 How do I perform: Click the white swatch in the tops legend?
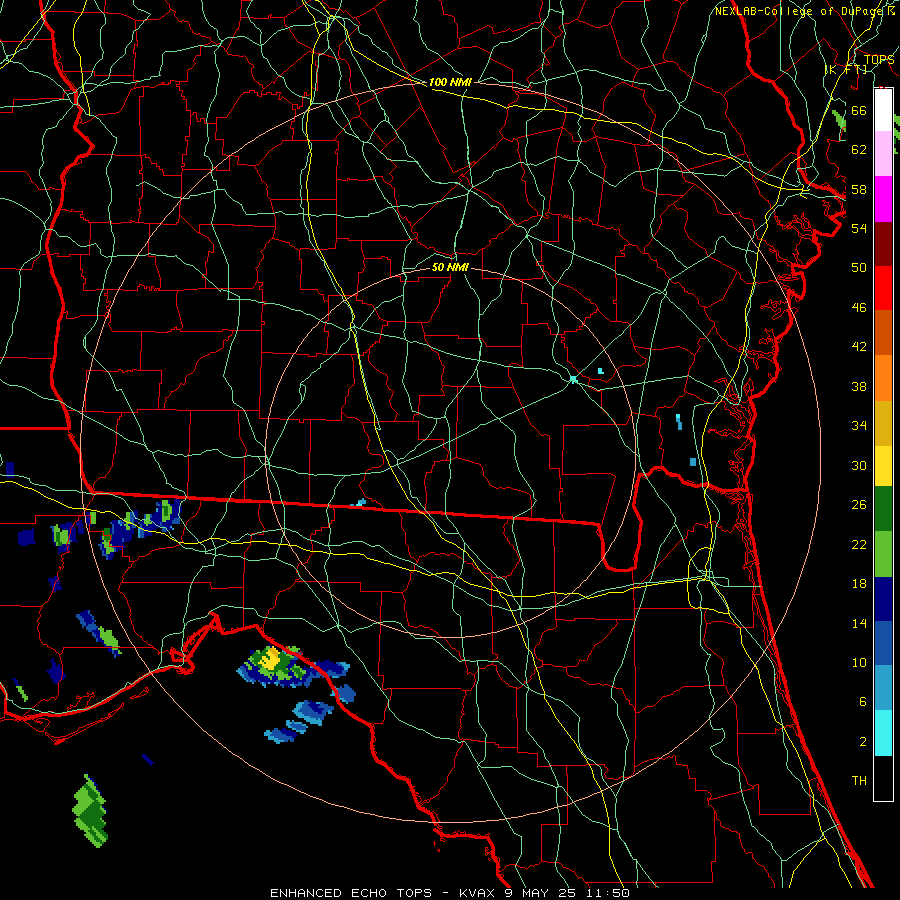883,110
